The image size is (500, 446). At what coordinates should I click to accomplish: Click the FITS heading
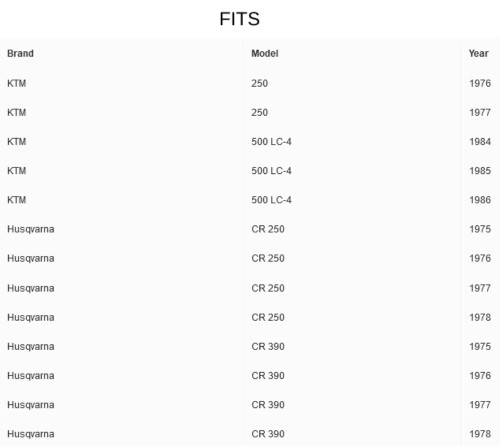[239, 19]
